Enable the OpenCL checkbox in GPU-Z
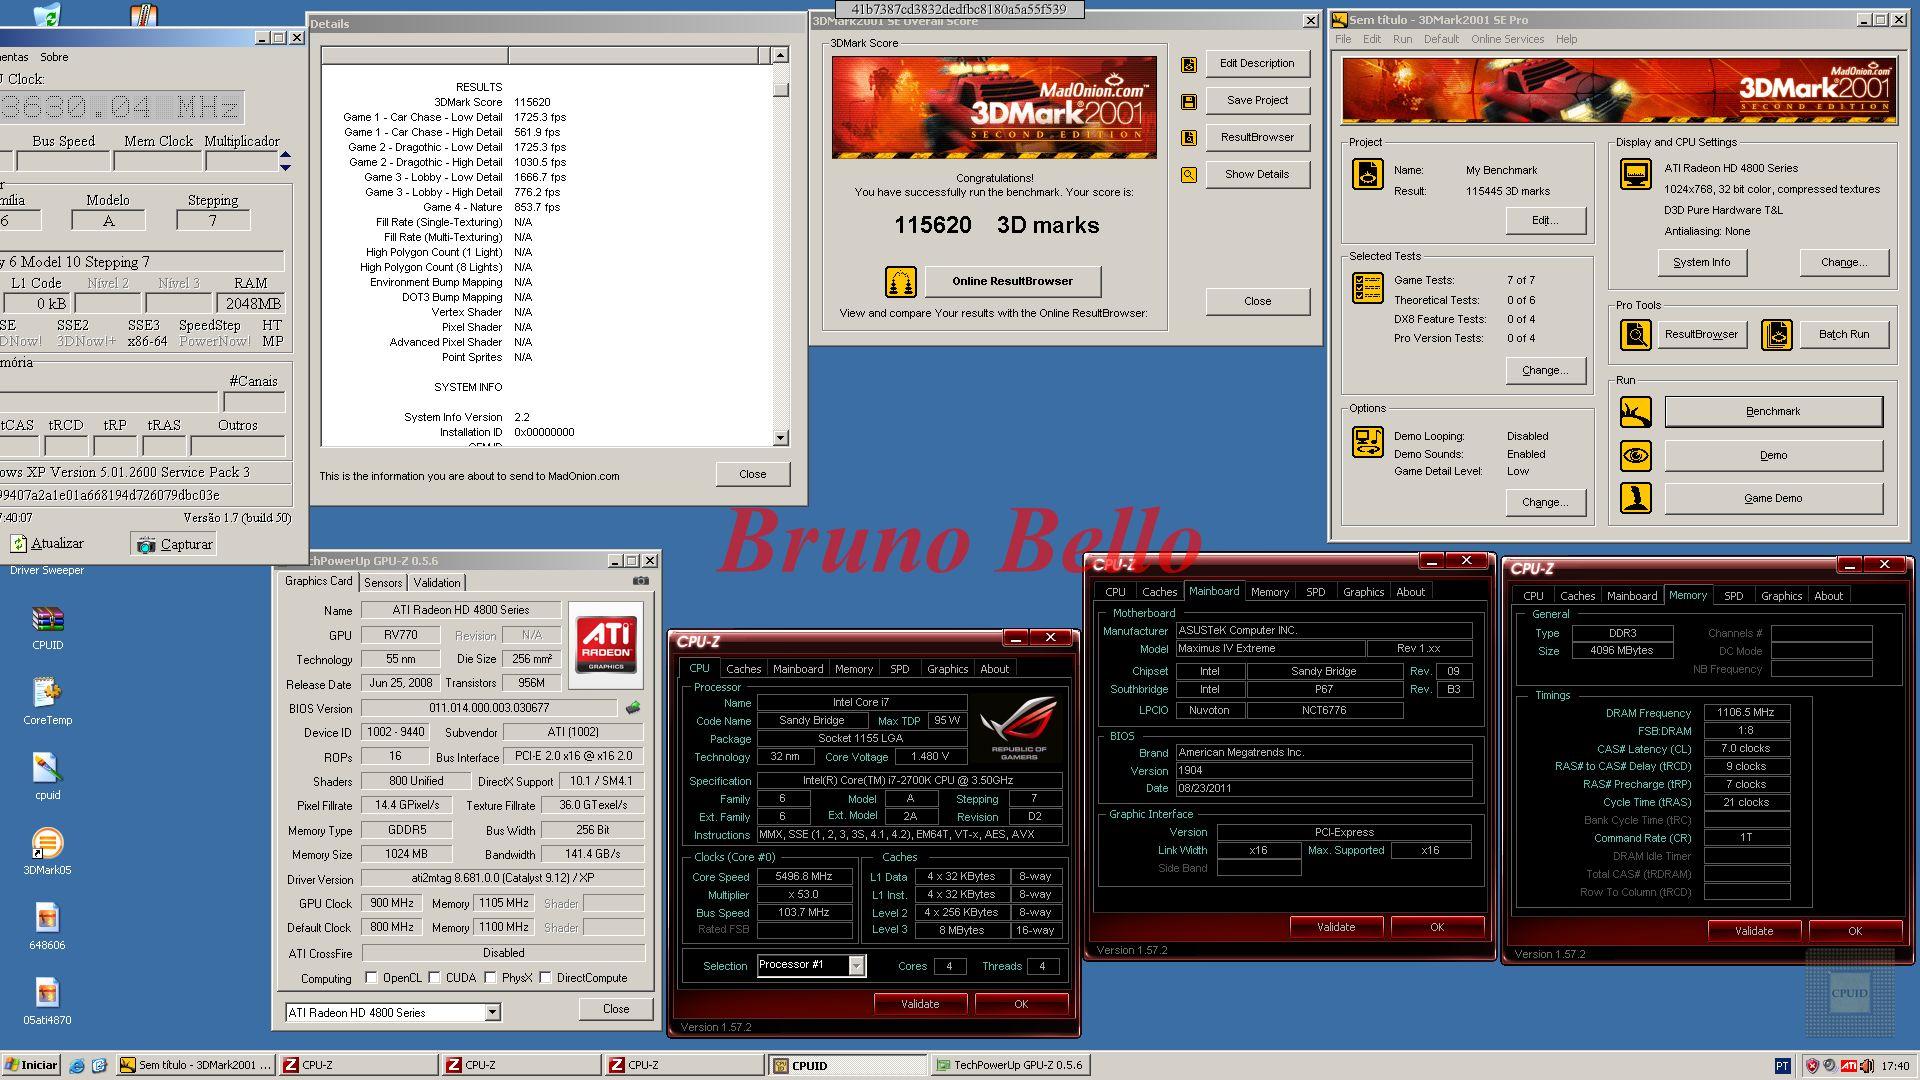This screenshot has width=1920, height=1080. coord(372,978)
